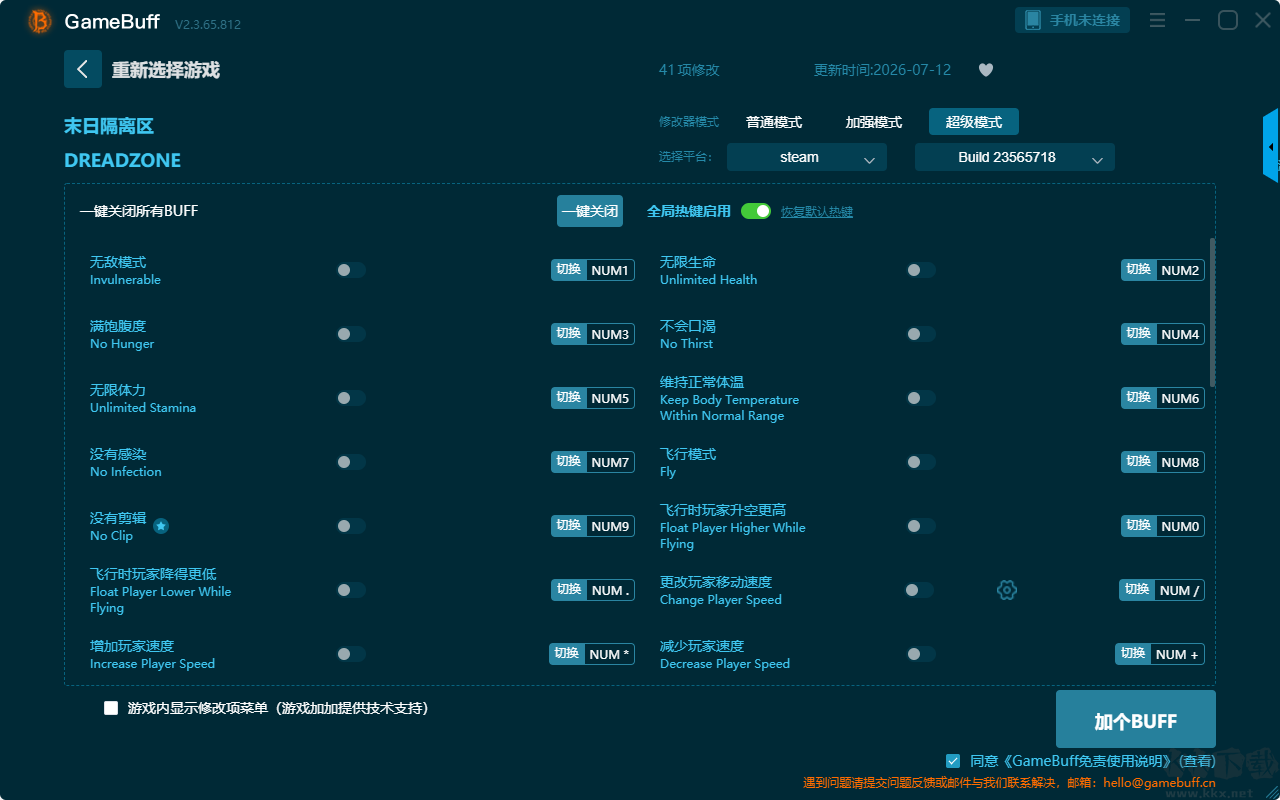Image resolution: width=1280 pixels, height=800 pixels.
Task: Toggle the Invulnerable cheat switch
Action: [351, 270]
